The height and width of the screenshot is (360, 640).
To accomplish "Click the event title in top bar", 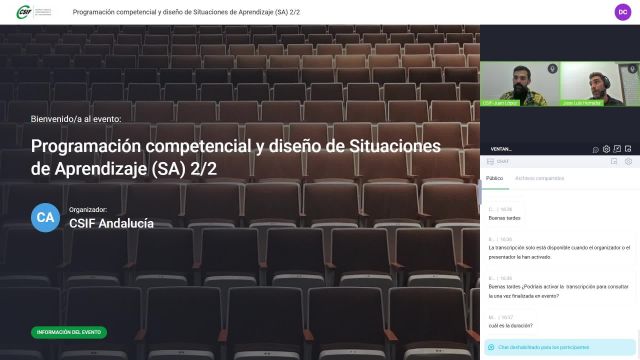I will click(x=186, y=12).
